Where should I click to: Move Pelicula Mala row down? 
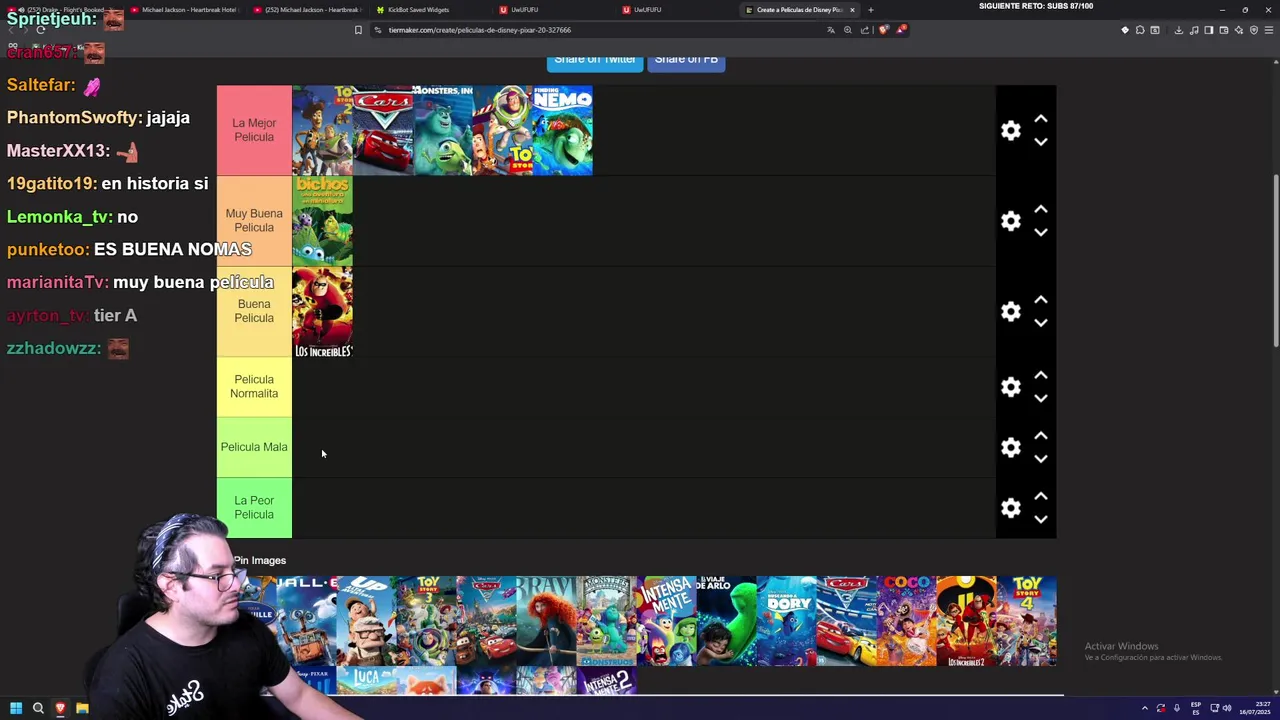tap(1041, 459)
